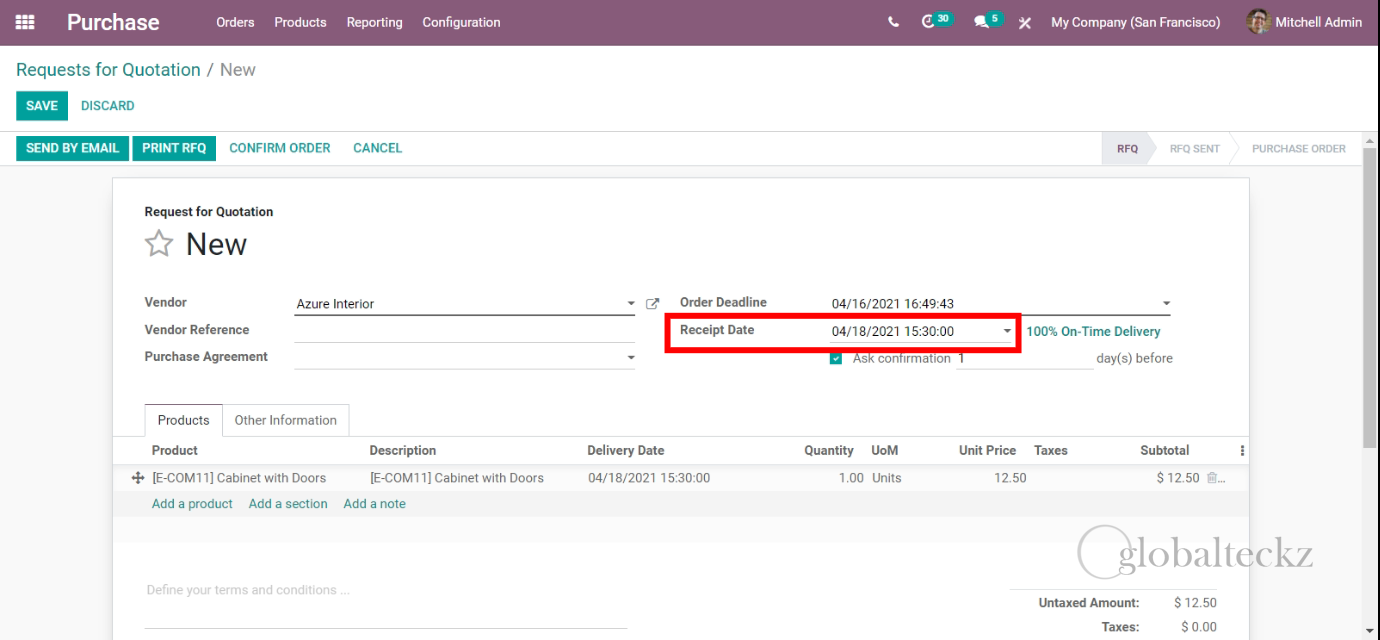Click the line delivery date 04/18/2021 15:30:00 cell
Screen dimensions: 1380x640
(649, 478)
